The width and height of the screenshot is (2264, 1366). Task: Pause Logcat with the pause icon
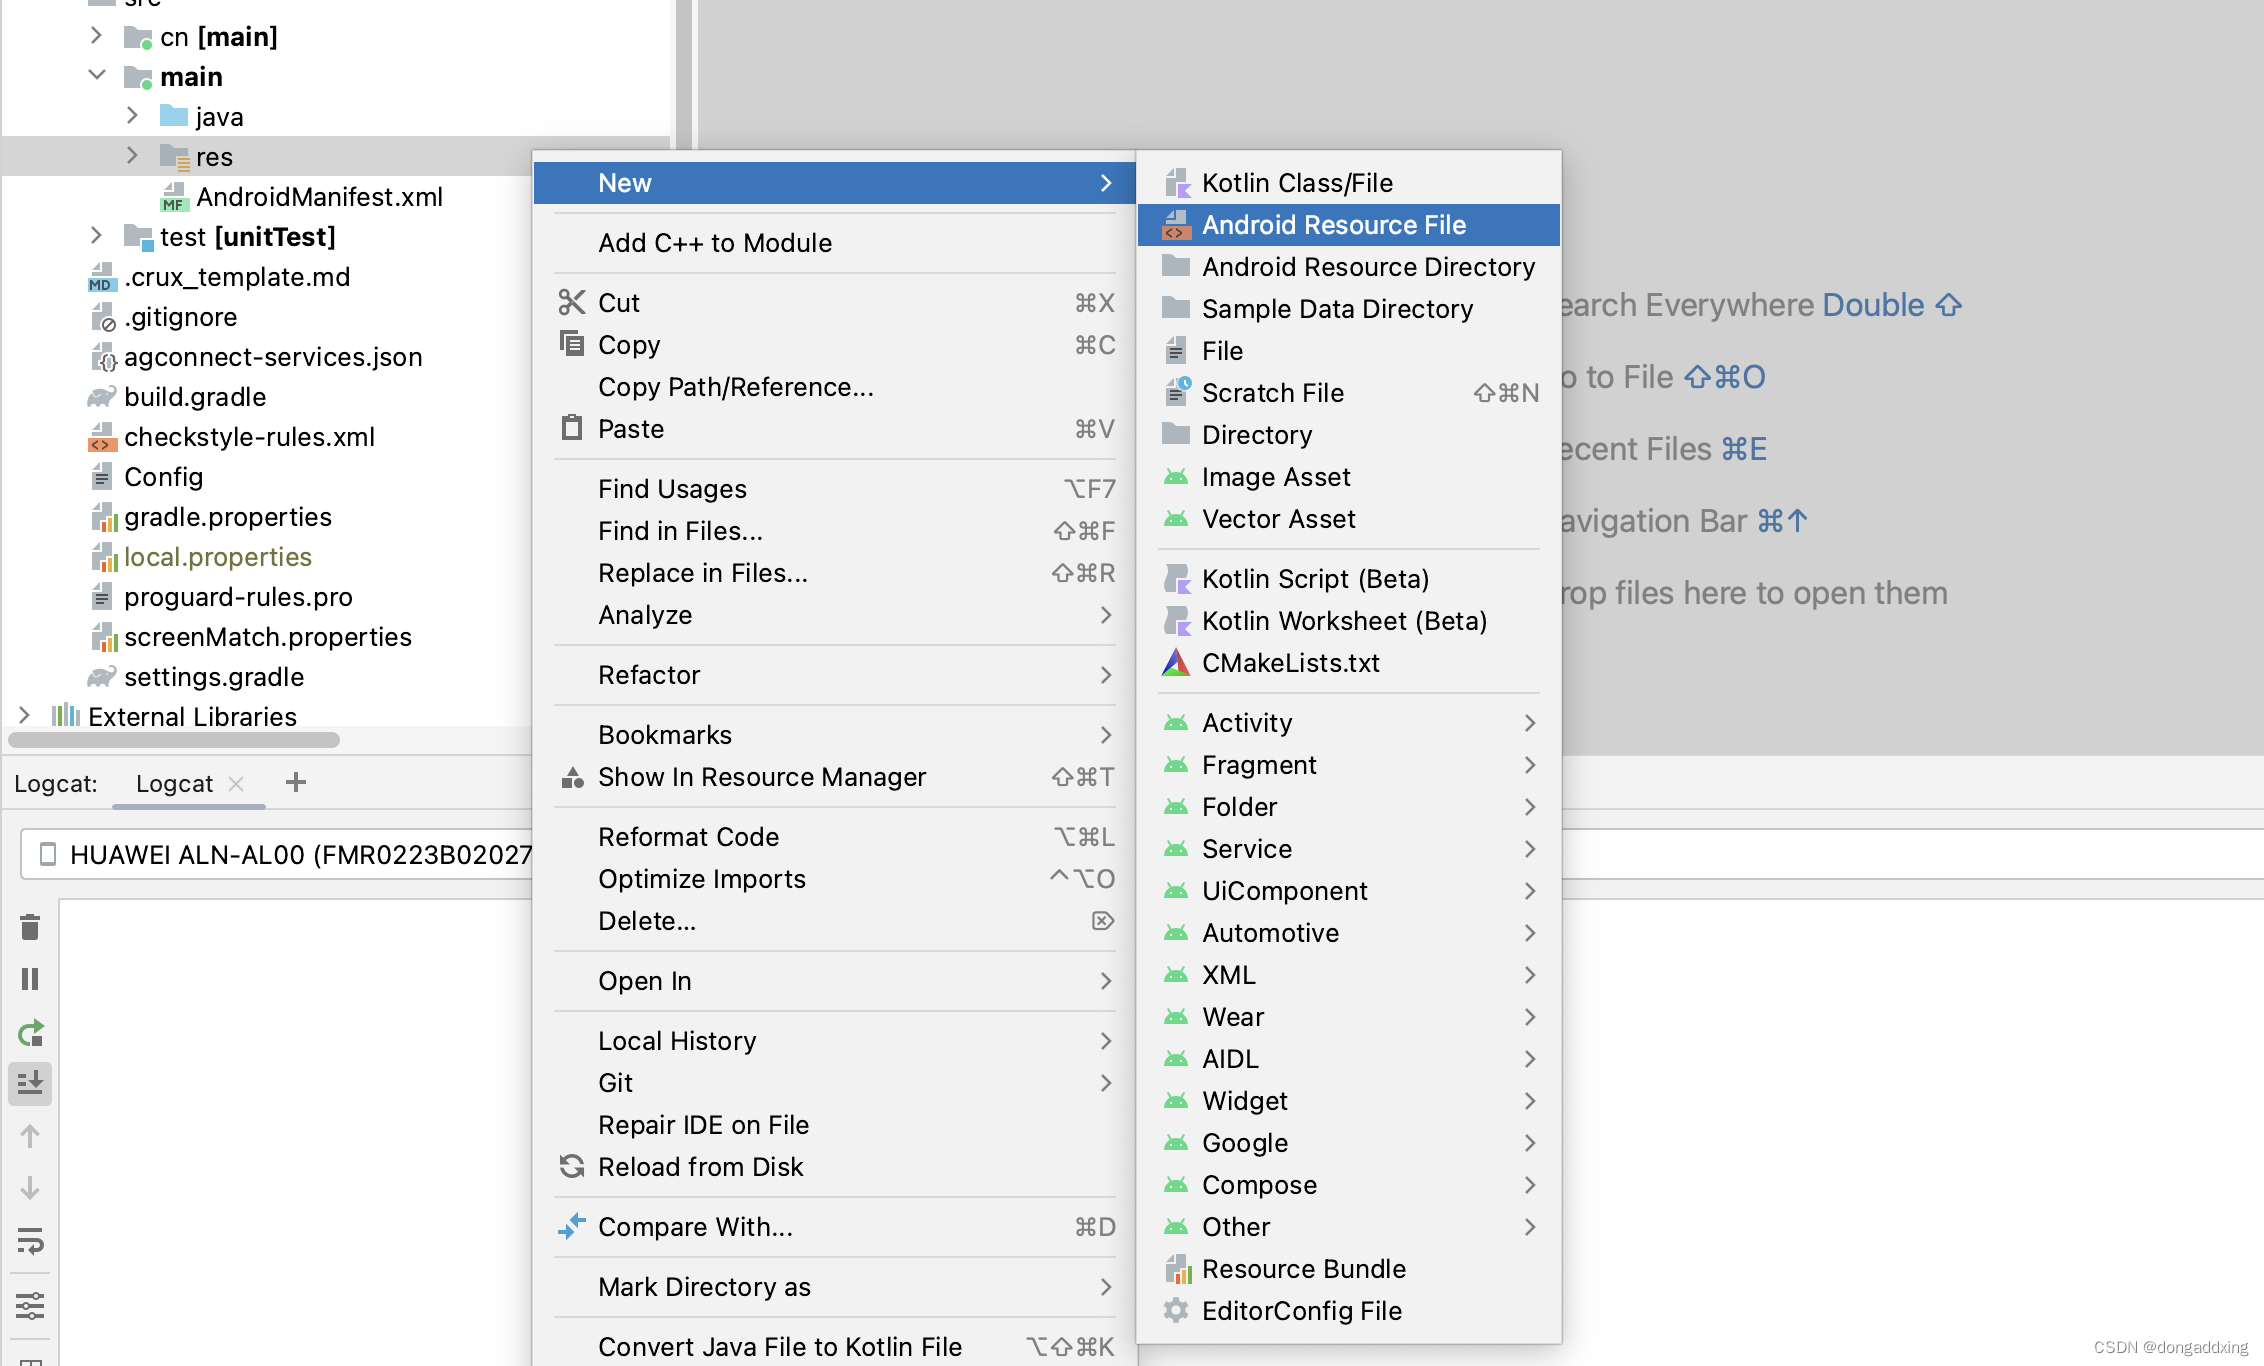click(30, 979)
